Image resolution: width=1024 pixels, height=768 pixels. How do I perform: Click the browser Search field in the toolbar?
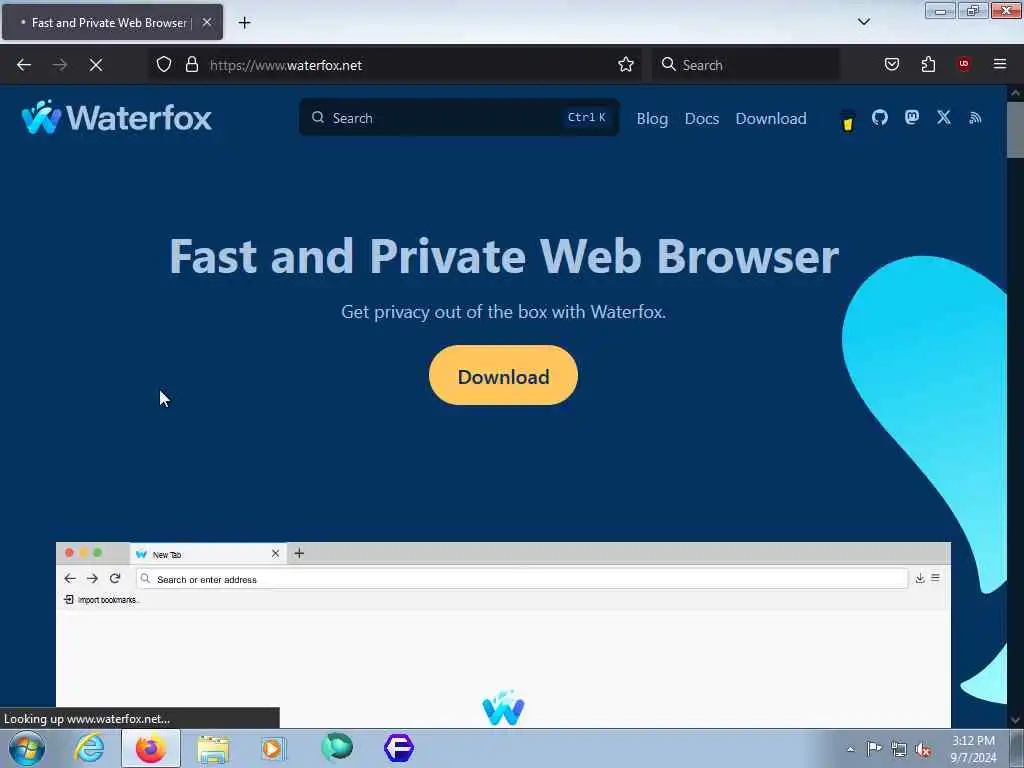pos(746,65)
